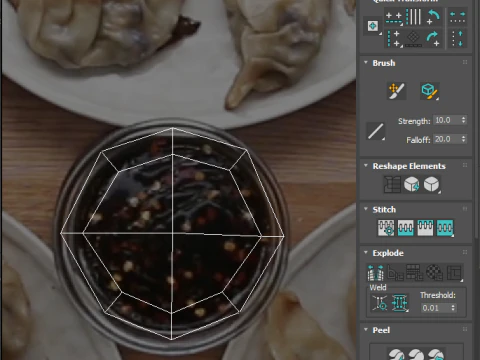Viewport: 480px width, 360px height.
Task: Click the Break icon in Explode
Action: click(375, 273)
